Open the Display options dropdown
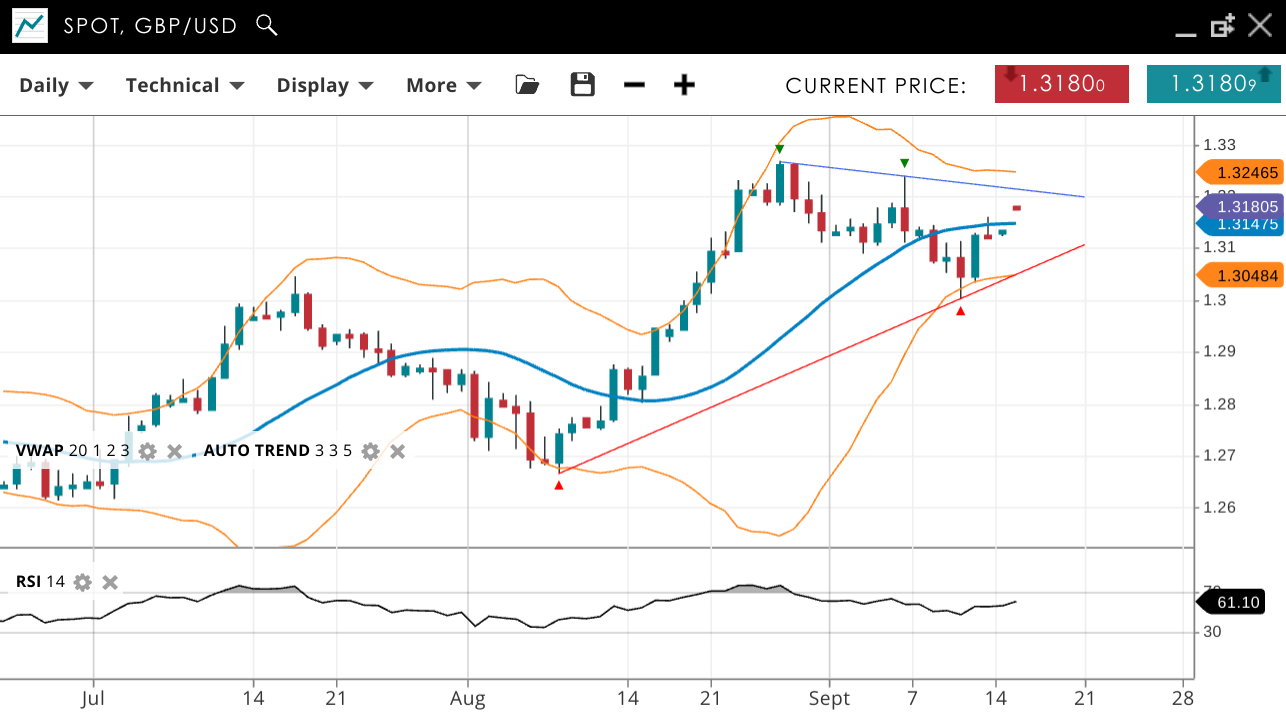This screenshot has height=717, width=1286. coord(324,85)
